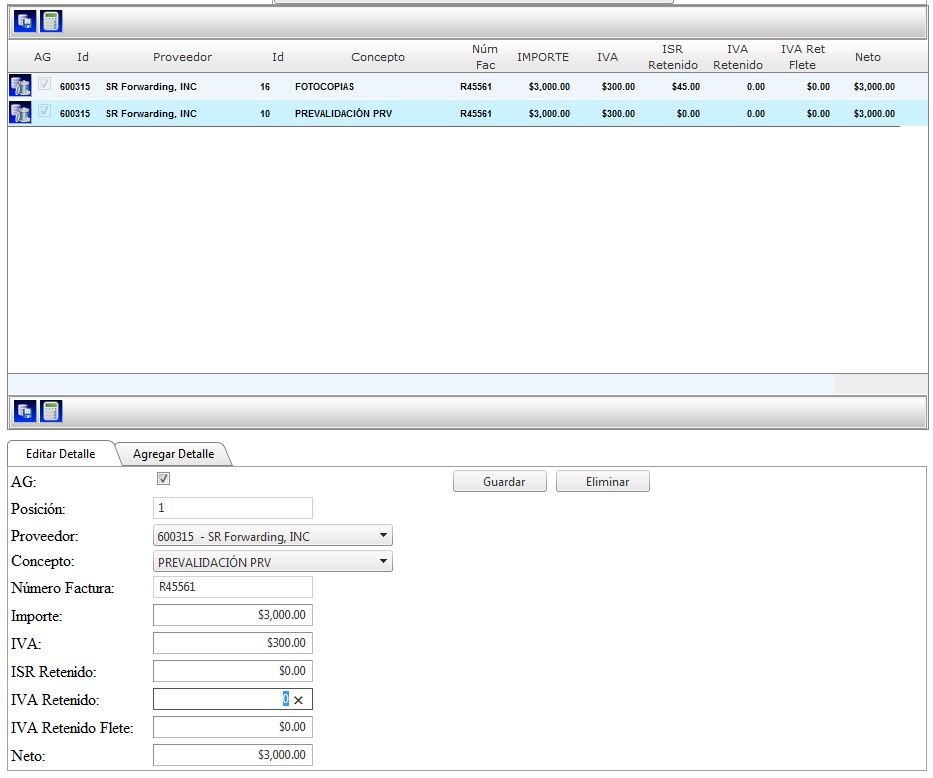Clear the IVA Retenido field with the X icon
Image resolution: width=933 pixels, height=778 pixels.
click(x=299, y=700)
